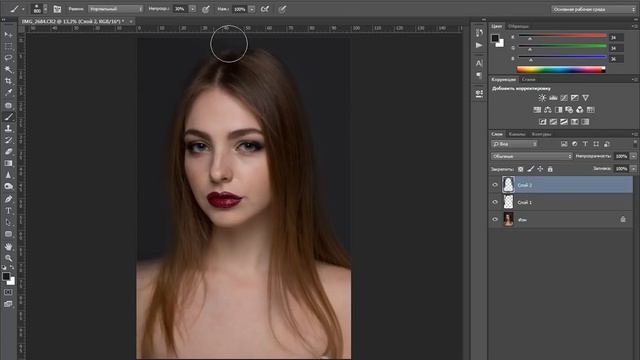
Task: Switch to the Каналы channels tab
Action: pos(517,134)
